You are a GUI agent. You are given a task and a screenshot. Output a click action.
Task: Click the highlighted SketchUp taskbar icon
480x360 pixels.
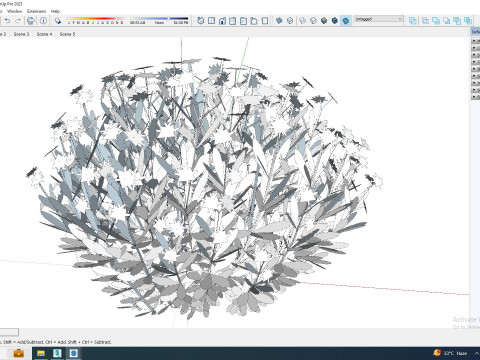pos(74,353)
